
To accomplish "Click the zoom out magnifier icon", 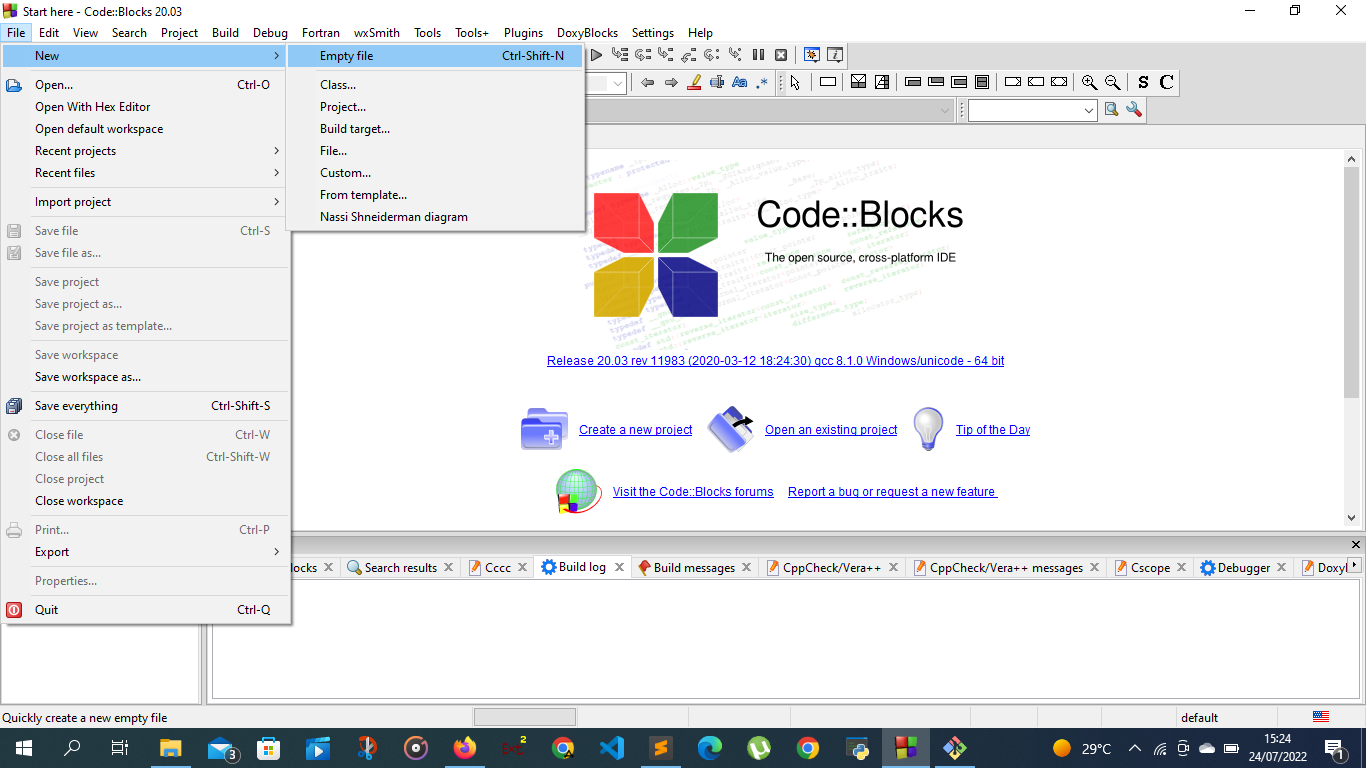I will [x=1112, y=82].
